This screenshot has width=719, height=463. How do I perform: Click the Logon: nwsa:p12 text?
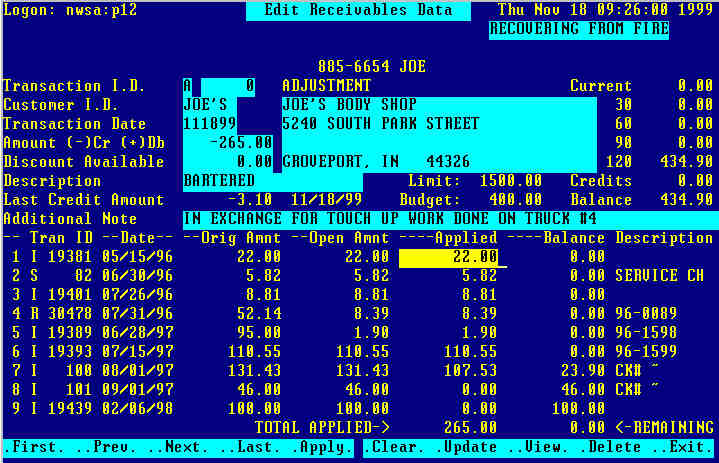pyautogui.click(x=71, y=10)
